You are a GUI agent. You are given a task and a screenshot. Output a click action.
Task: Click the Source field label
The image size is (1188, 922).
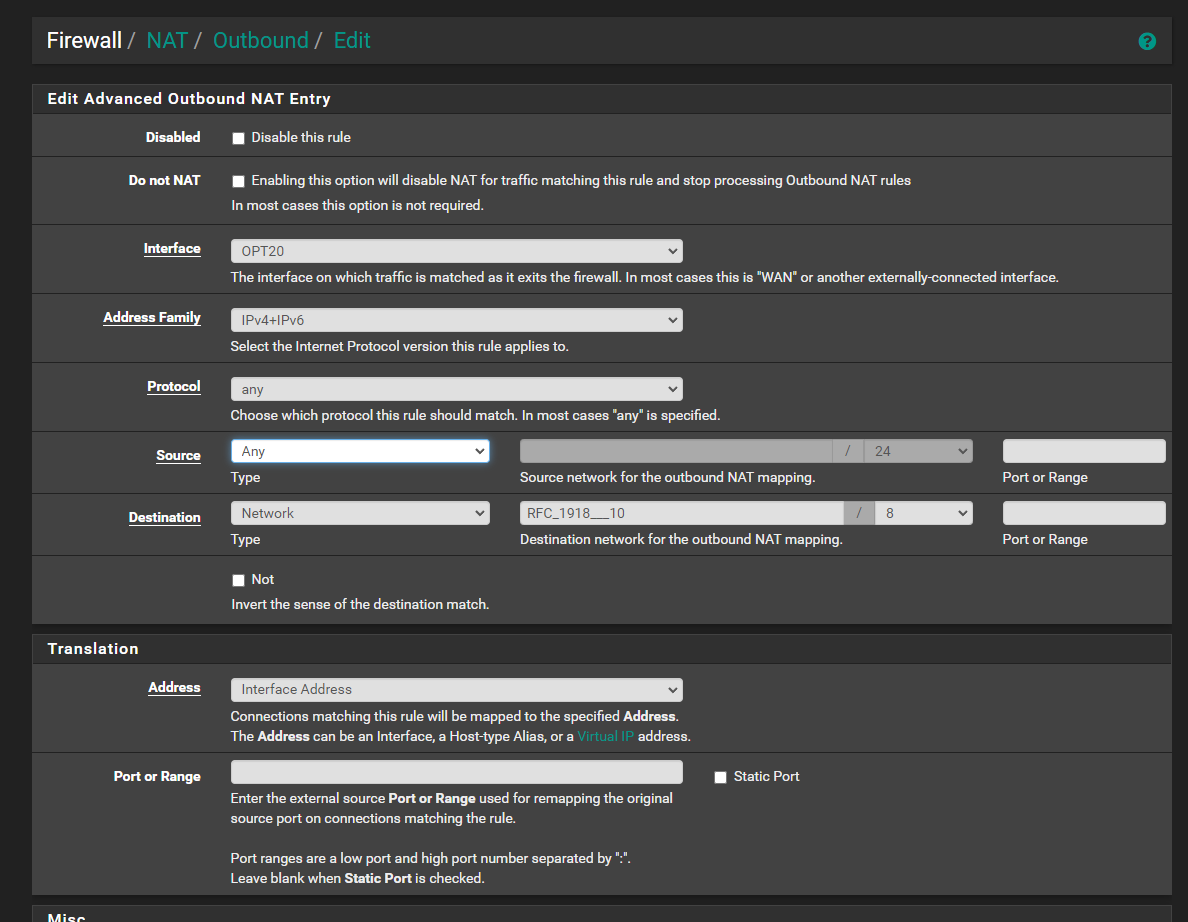coord(178,455)
